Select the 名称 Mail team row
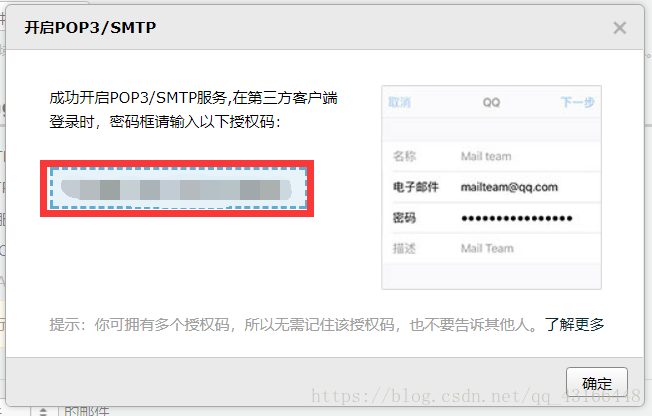The width and height of the screenshot is (652, 416). point(491,156)
